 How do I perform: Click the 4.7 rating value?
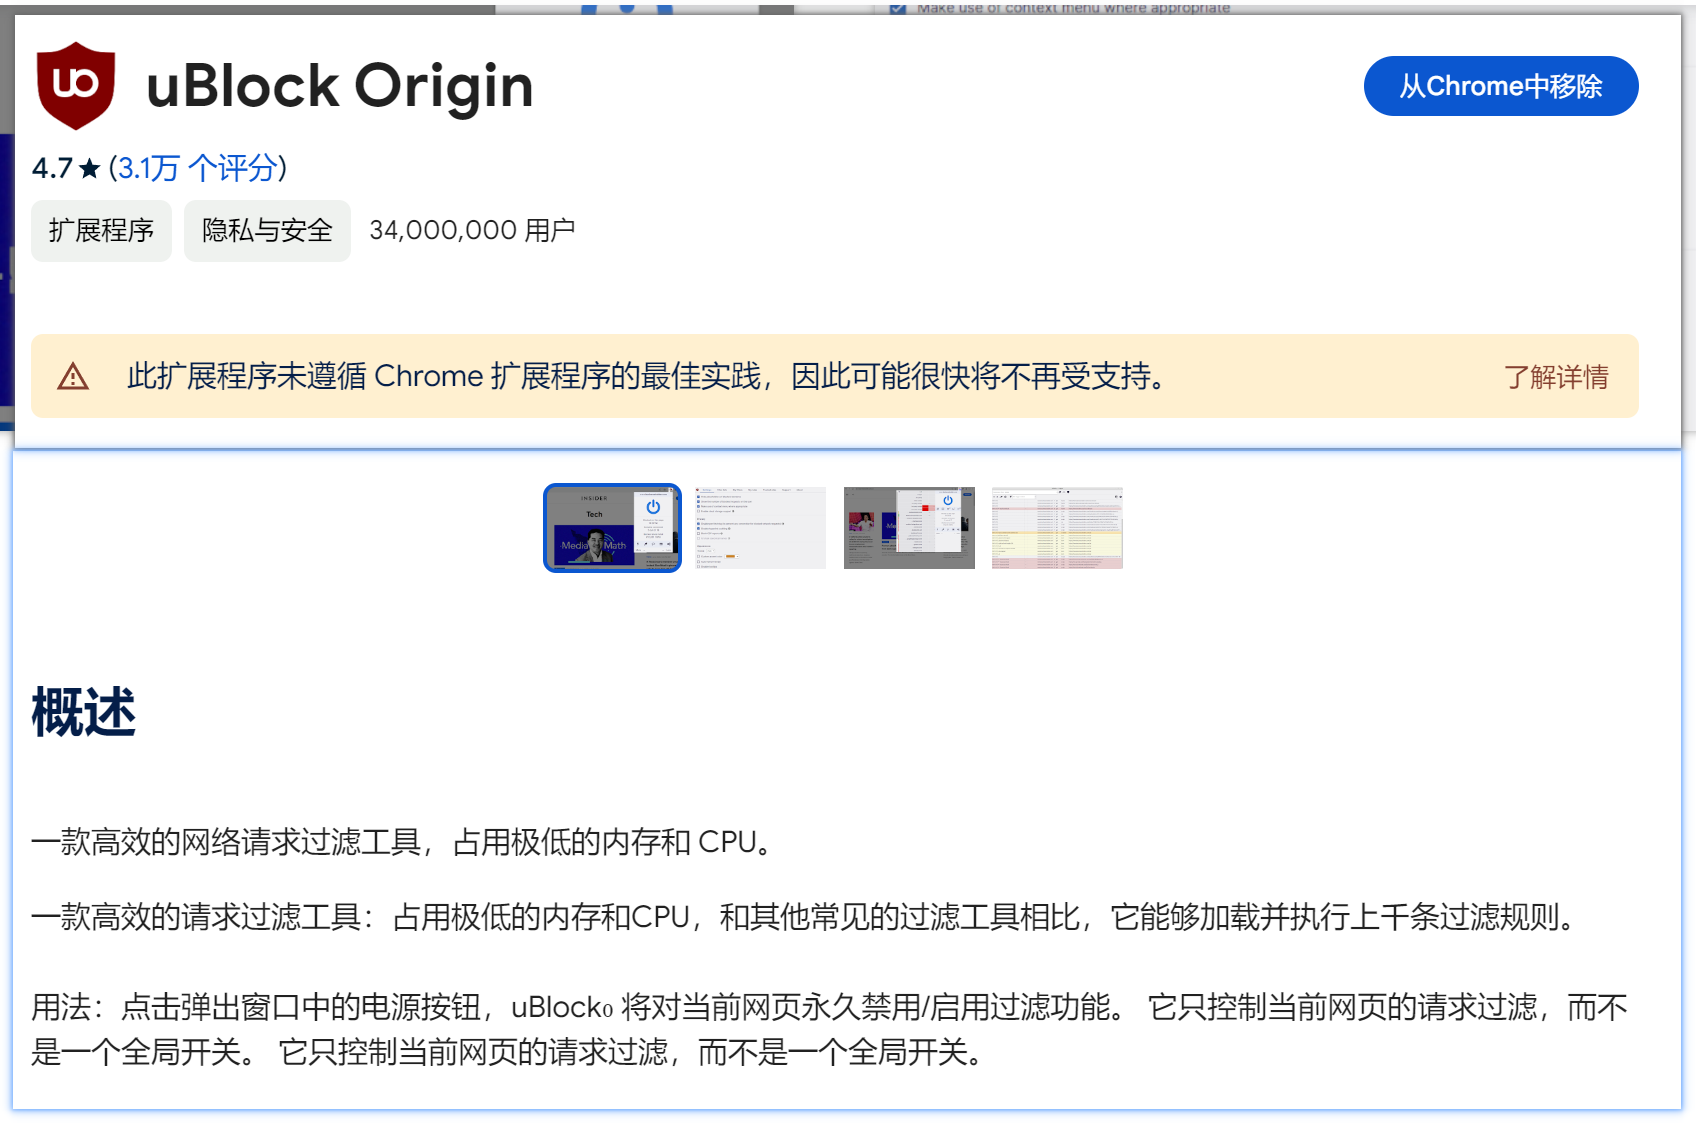click(x=52, y=168)
